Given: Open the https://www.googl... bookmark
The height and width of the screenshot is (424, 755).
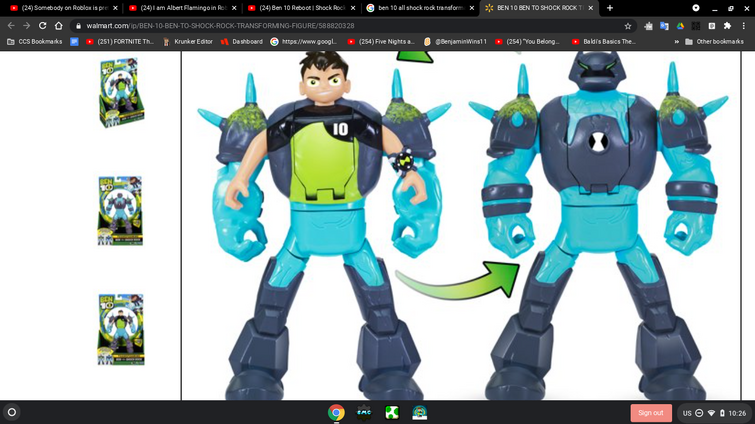Looking at the screenshot, I should click(x=304, y=42).
